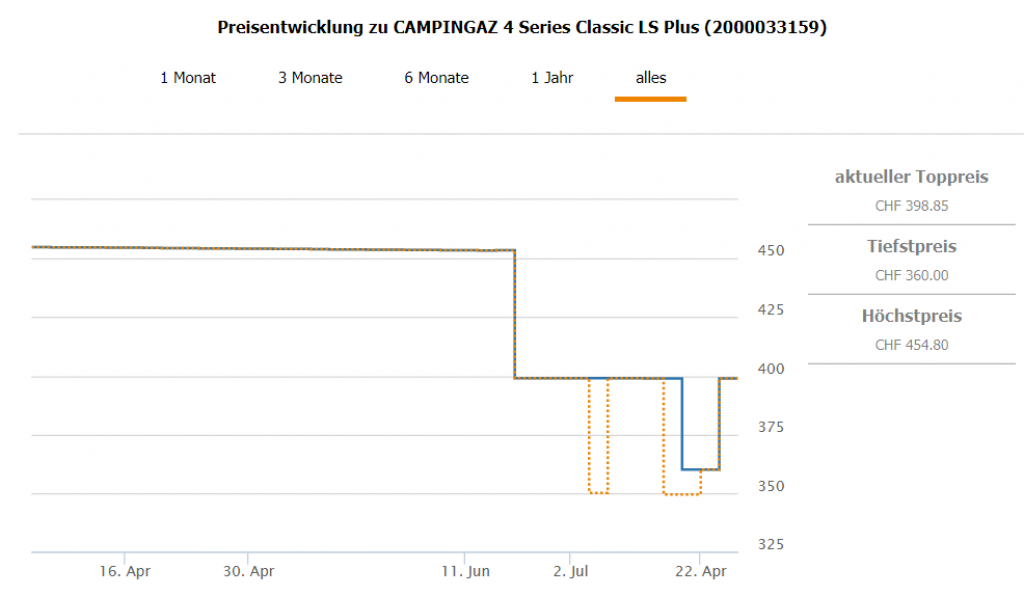
Task: Click the CHF 360.00 lowest price
Action: 911,275
